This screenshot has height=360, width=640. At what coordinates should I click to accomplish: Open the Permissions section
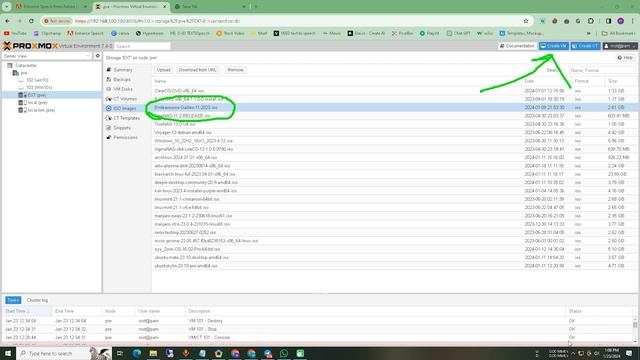(x=125, y=138)
